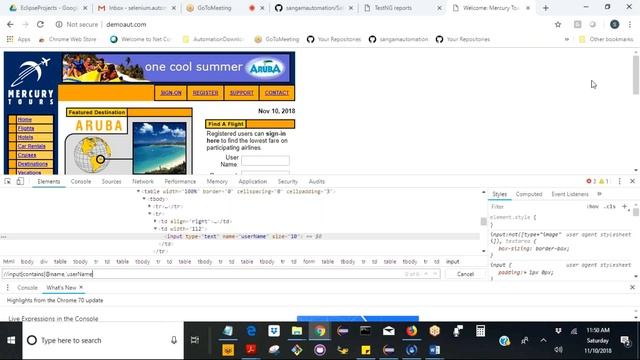Image resolution: width=640 pixels, height=360 pixels.
Task: Click the input breadcrumb at the path end
Action: (452, 262)
